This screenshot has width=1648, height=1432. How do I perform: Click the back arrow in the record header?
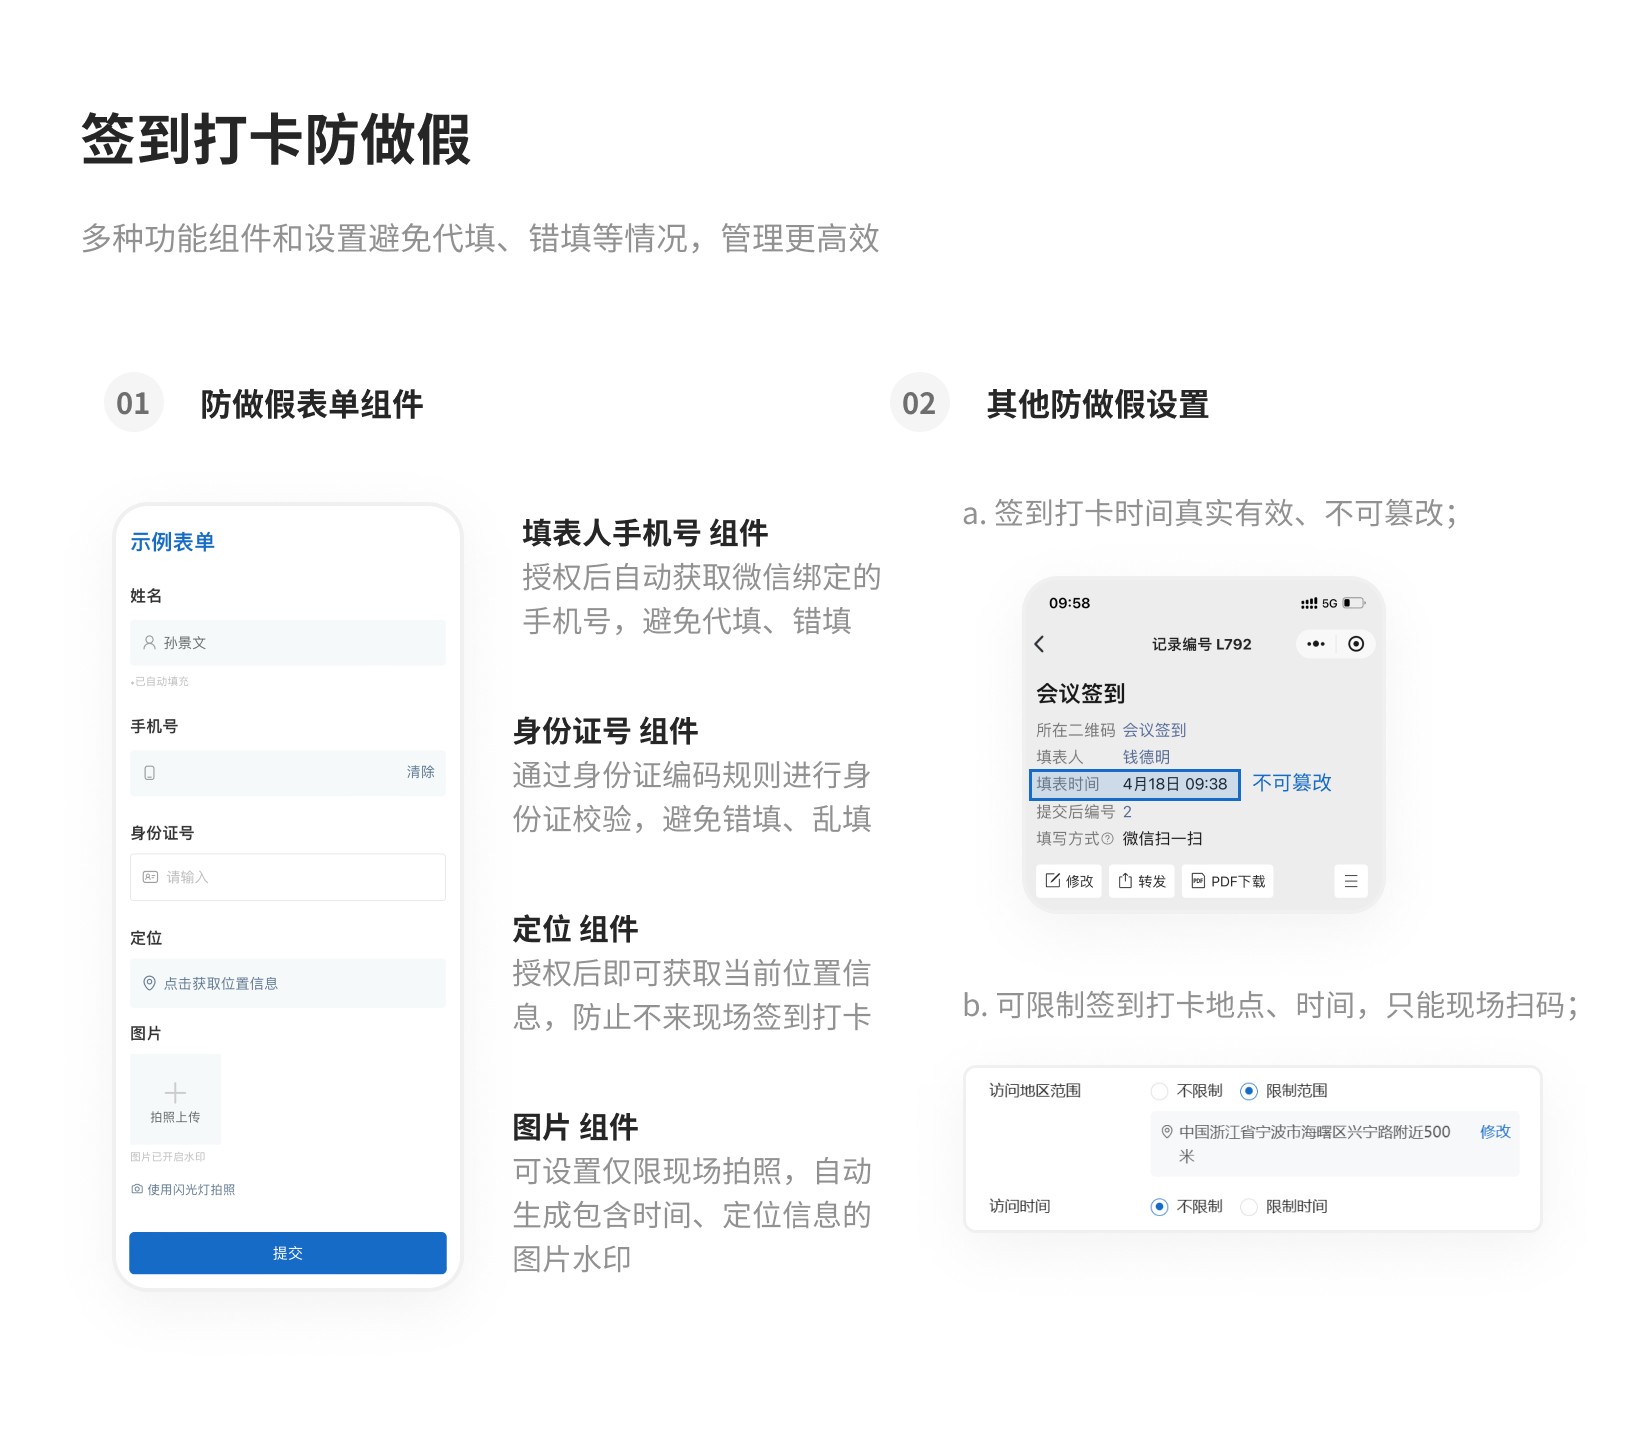1039,644
